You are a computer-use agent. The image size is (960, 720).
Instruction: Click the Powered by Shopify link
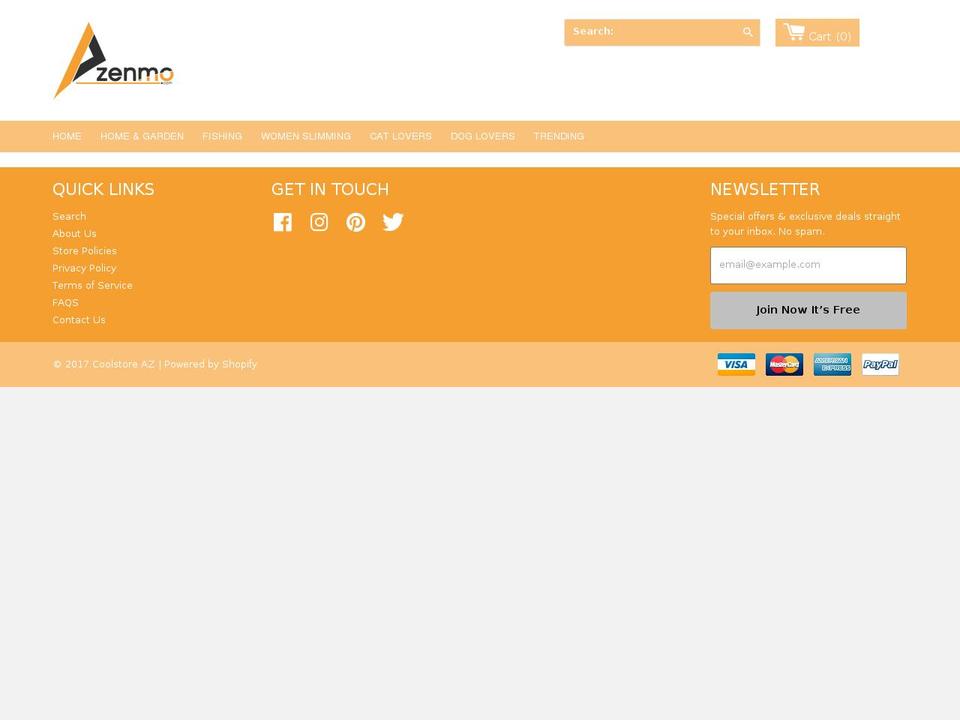coord(211,364)
